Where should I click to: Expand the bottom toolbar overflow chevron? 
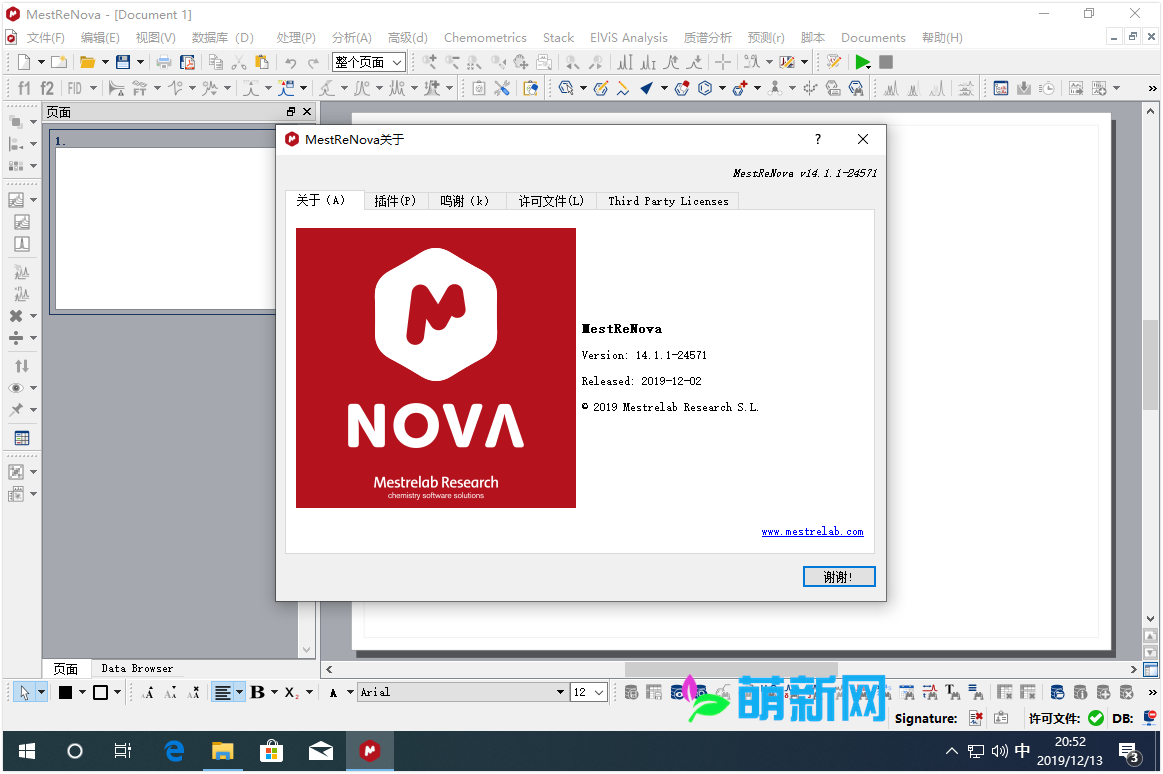[x=1152, y=692]
